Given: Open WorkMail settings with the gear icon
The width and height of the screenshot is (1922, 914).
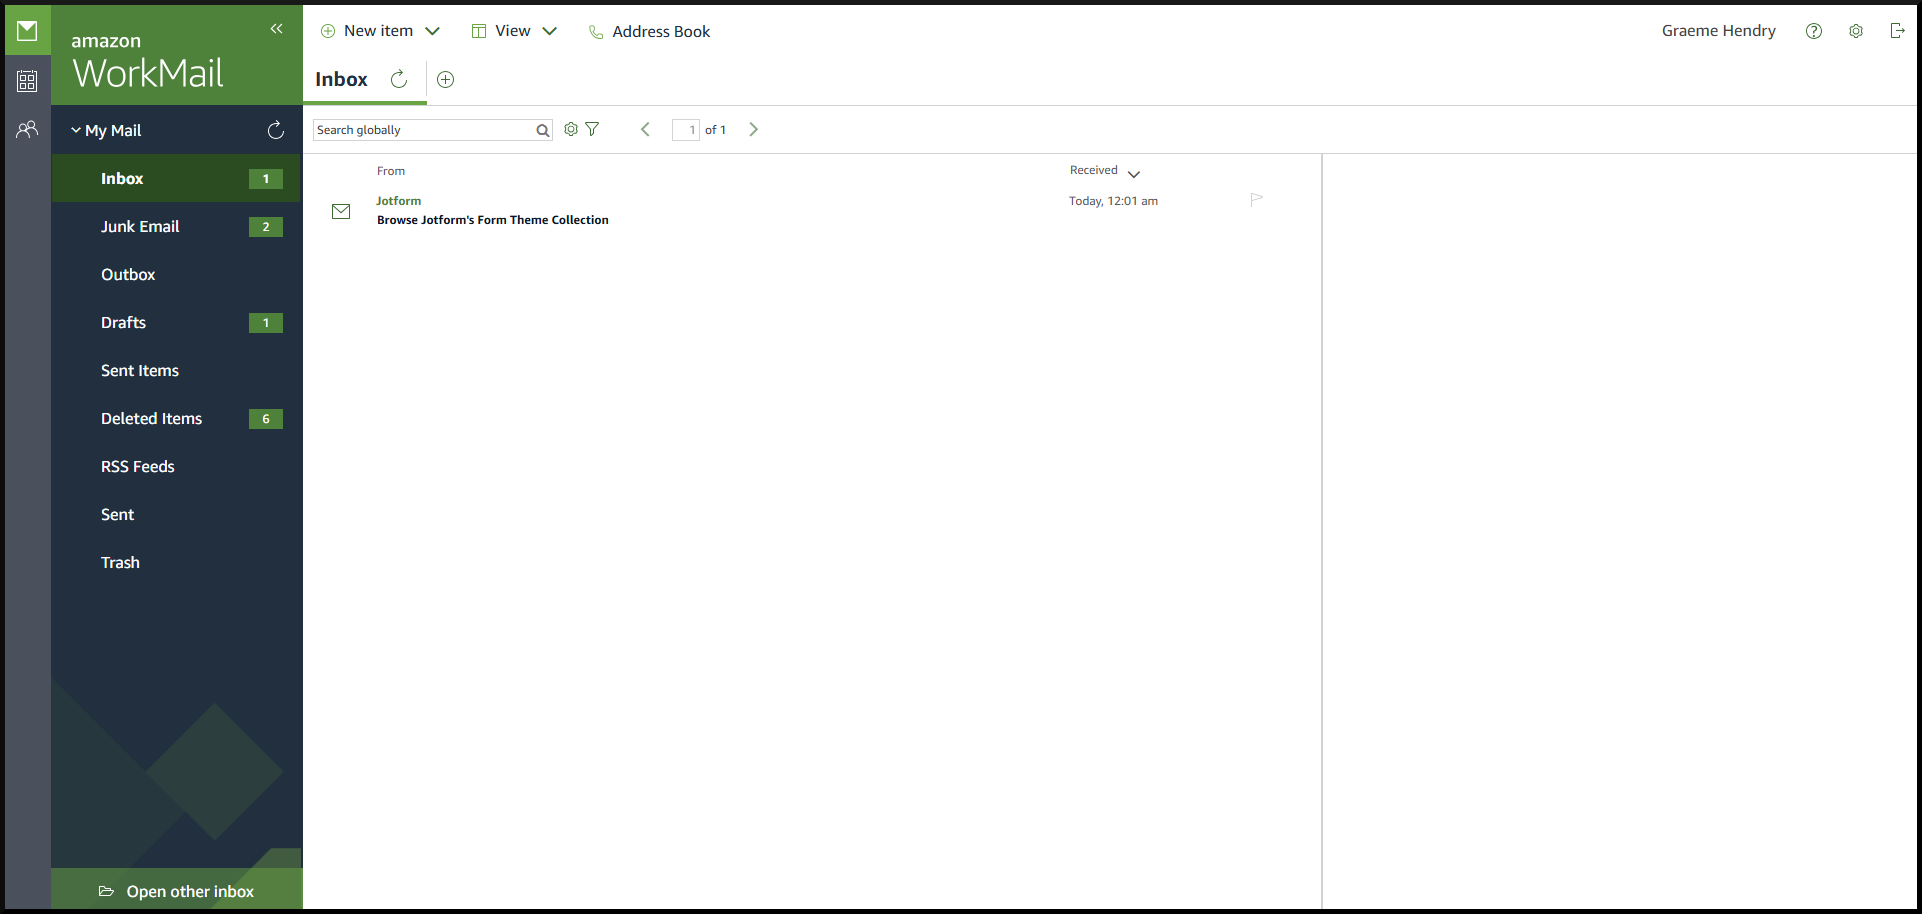Looking at the screenshot, I should click(x=1856, y=31).
